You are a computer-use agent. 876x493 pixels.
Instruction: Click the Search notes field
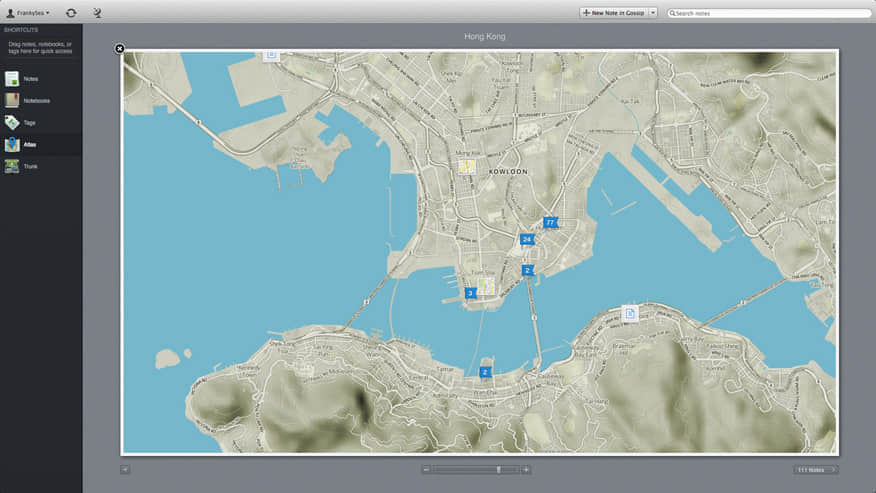(x=770, y=13)
